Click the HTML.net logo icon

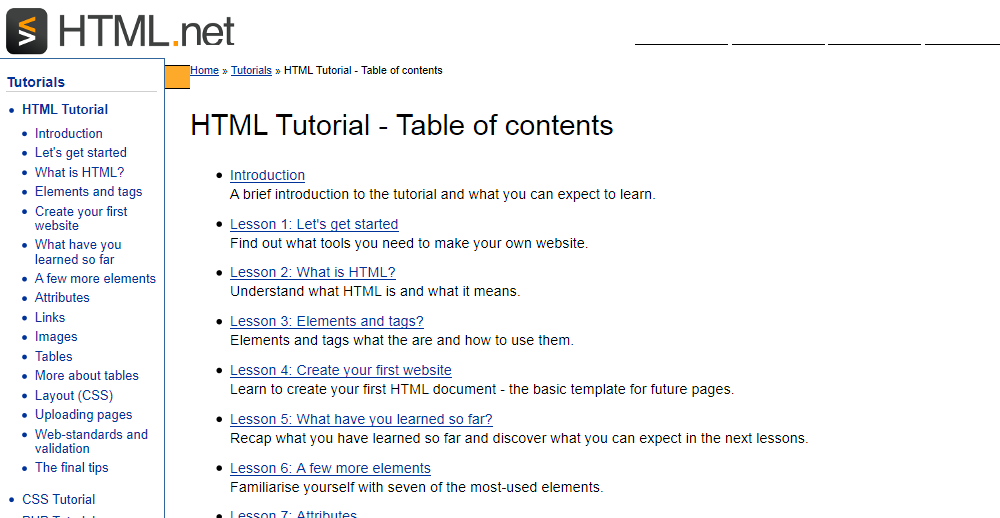tap(27, 31)
